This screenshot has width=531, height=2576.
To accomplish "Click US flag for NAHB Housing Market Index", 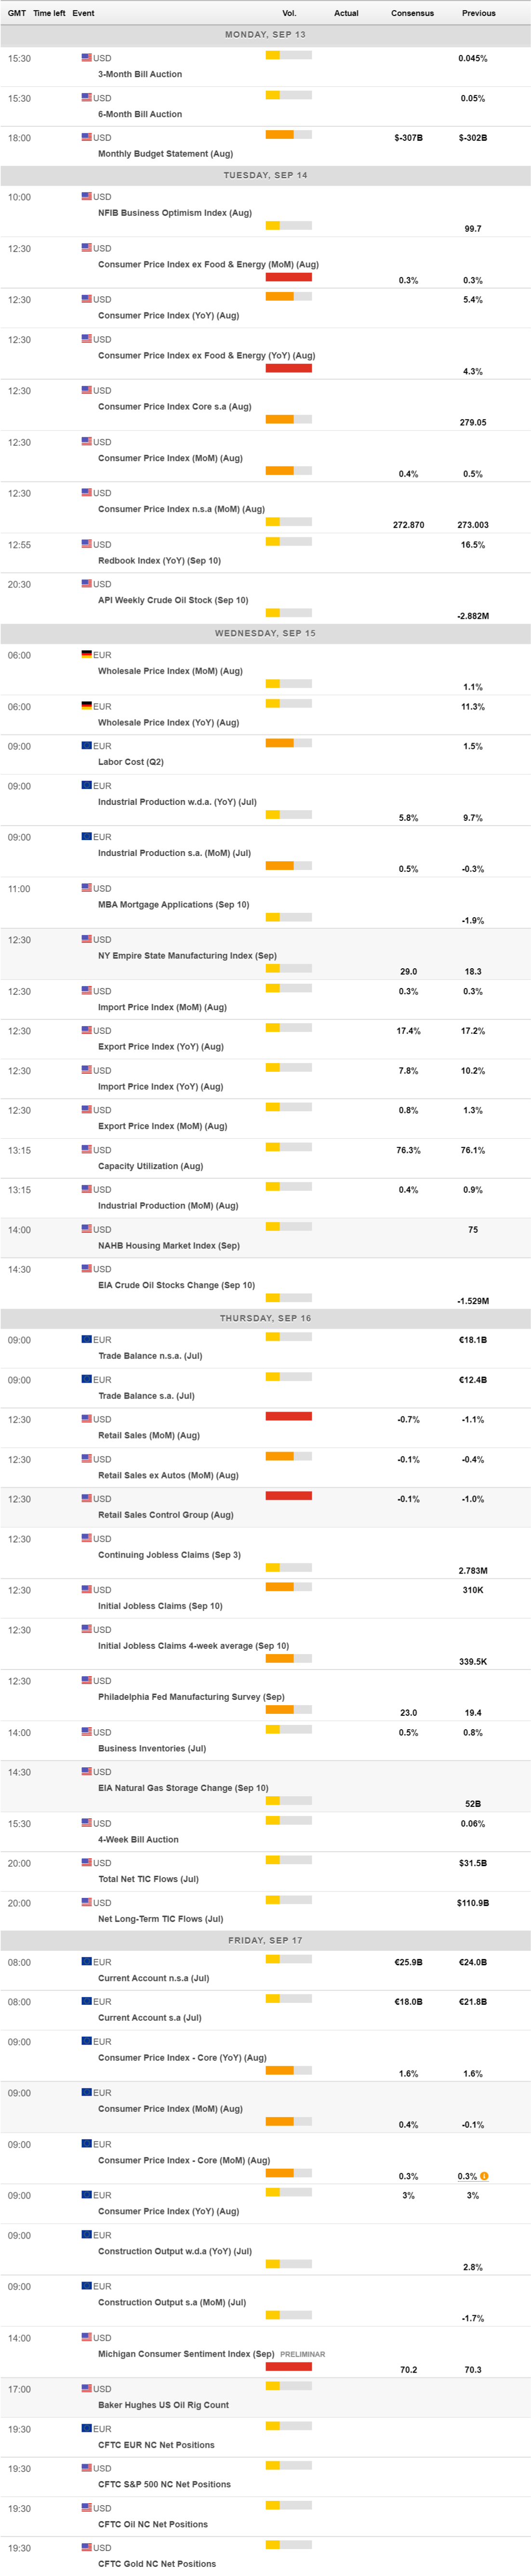I will 87,1229.
